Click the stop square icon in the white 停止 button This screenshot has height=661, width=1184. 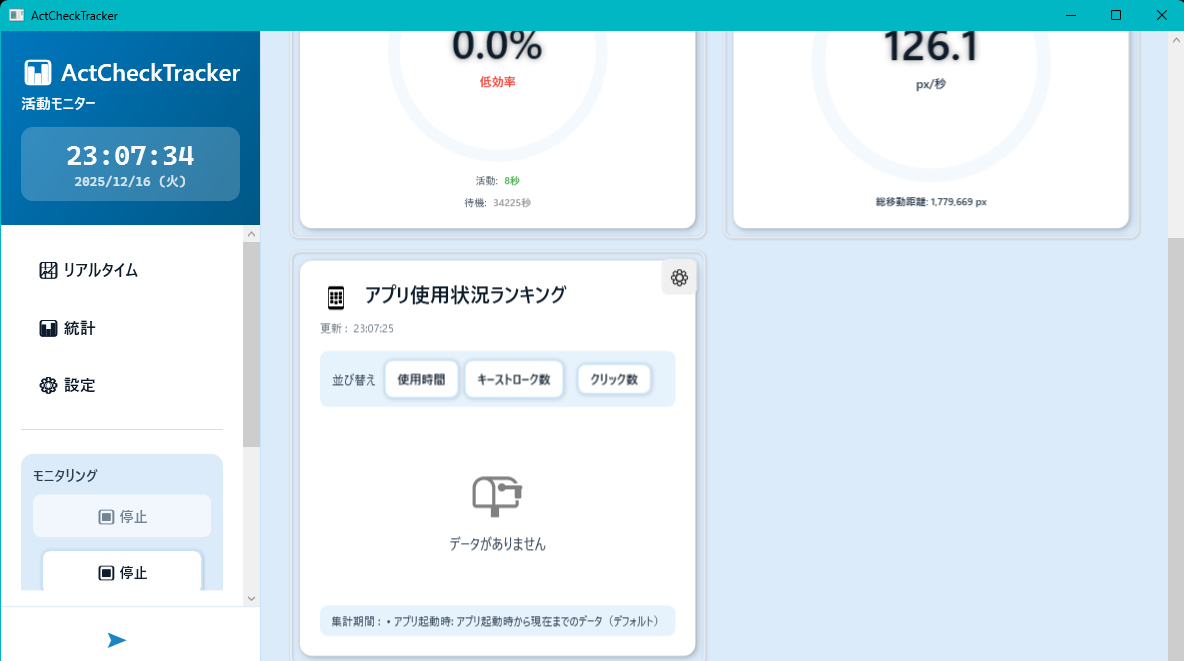[108, 572]
